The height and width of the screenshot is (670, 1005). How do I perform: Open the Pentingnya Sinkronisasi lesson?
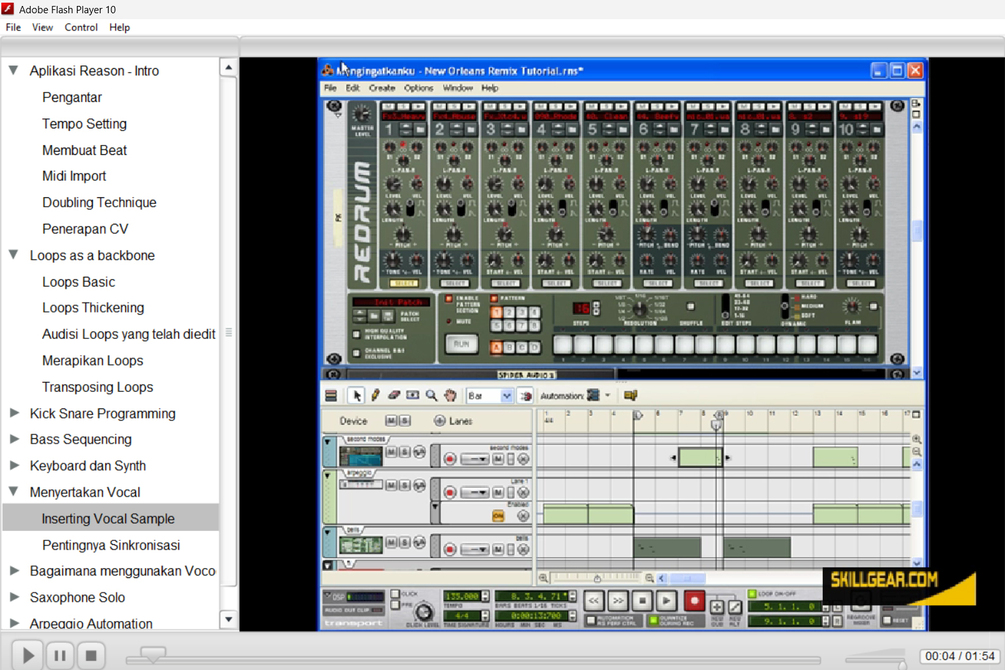[111, 545]
